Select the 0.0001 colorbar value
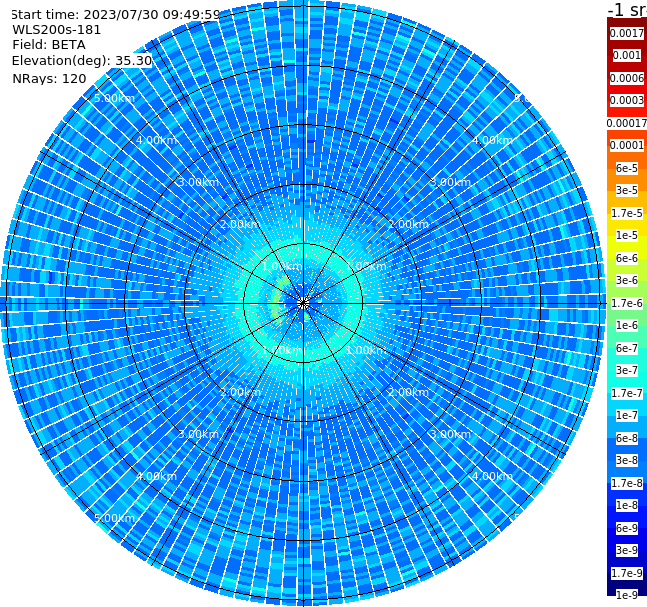The image size is (647, 607). (x=627, y=145)
